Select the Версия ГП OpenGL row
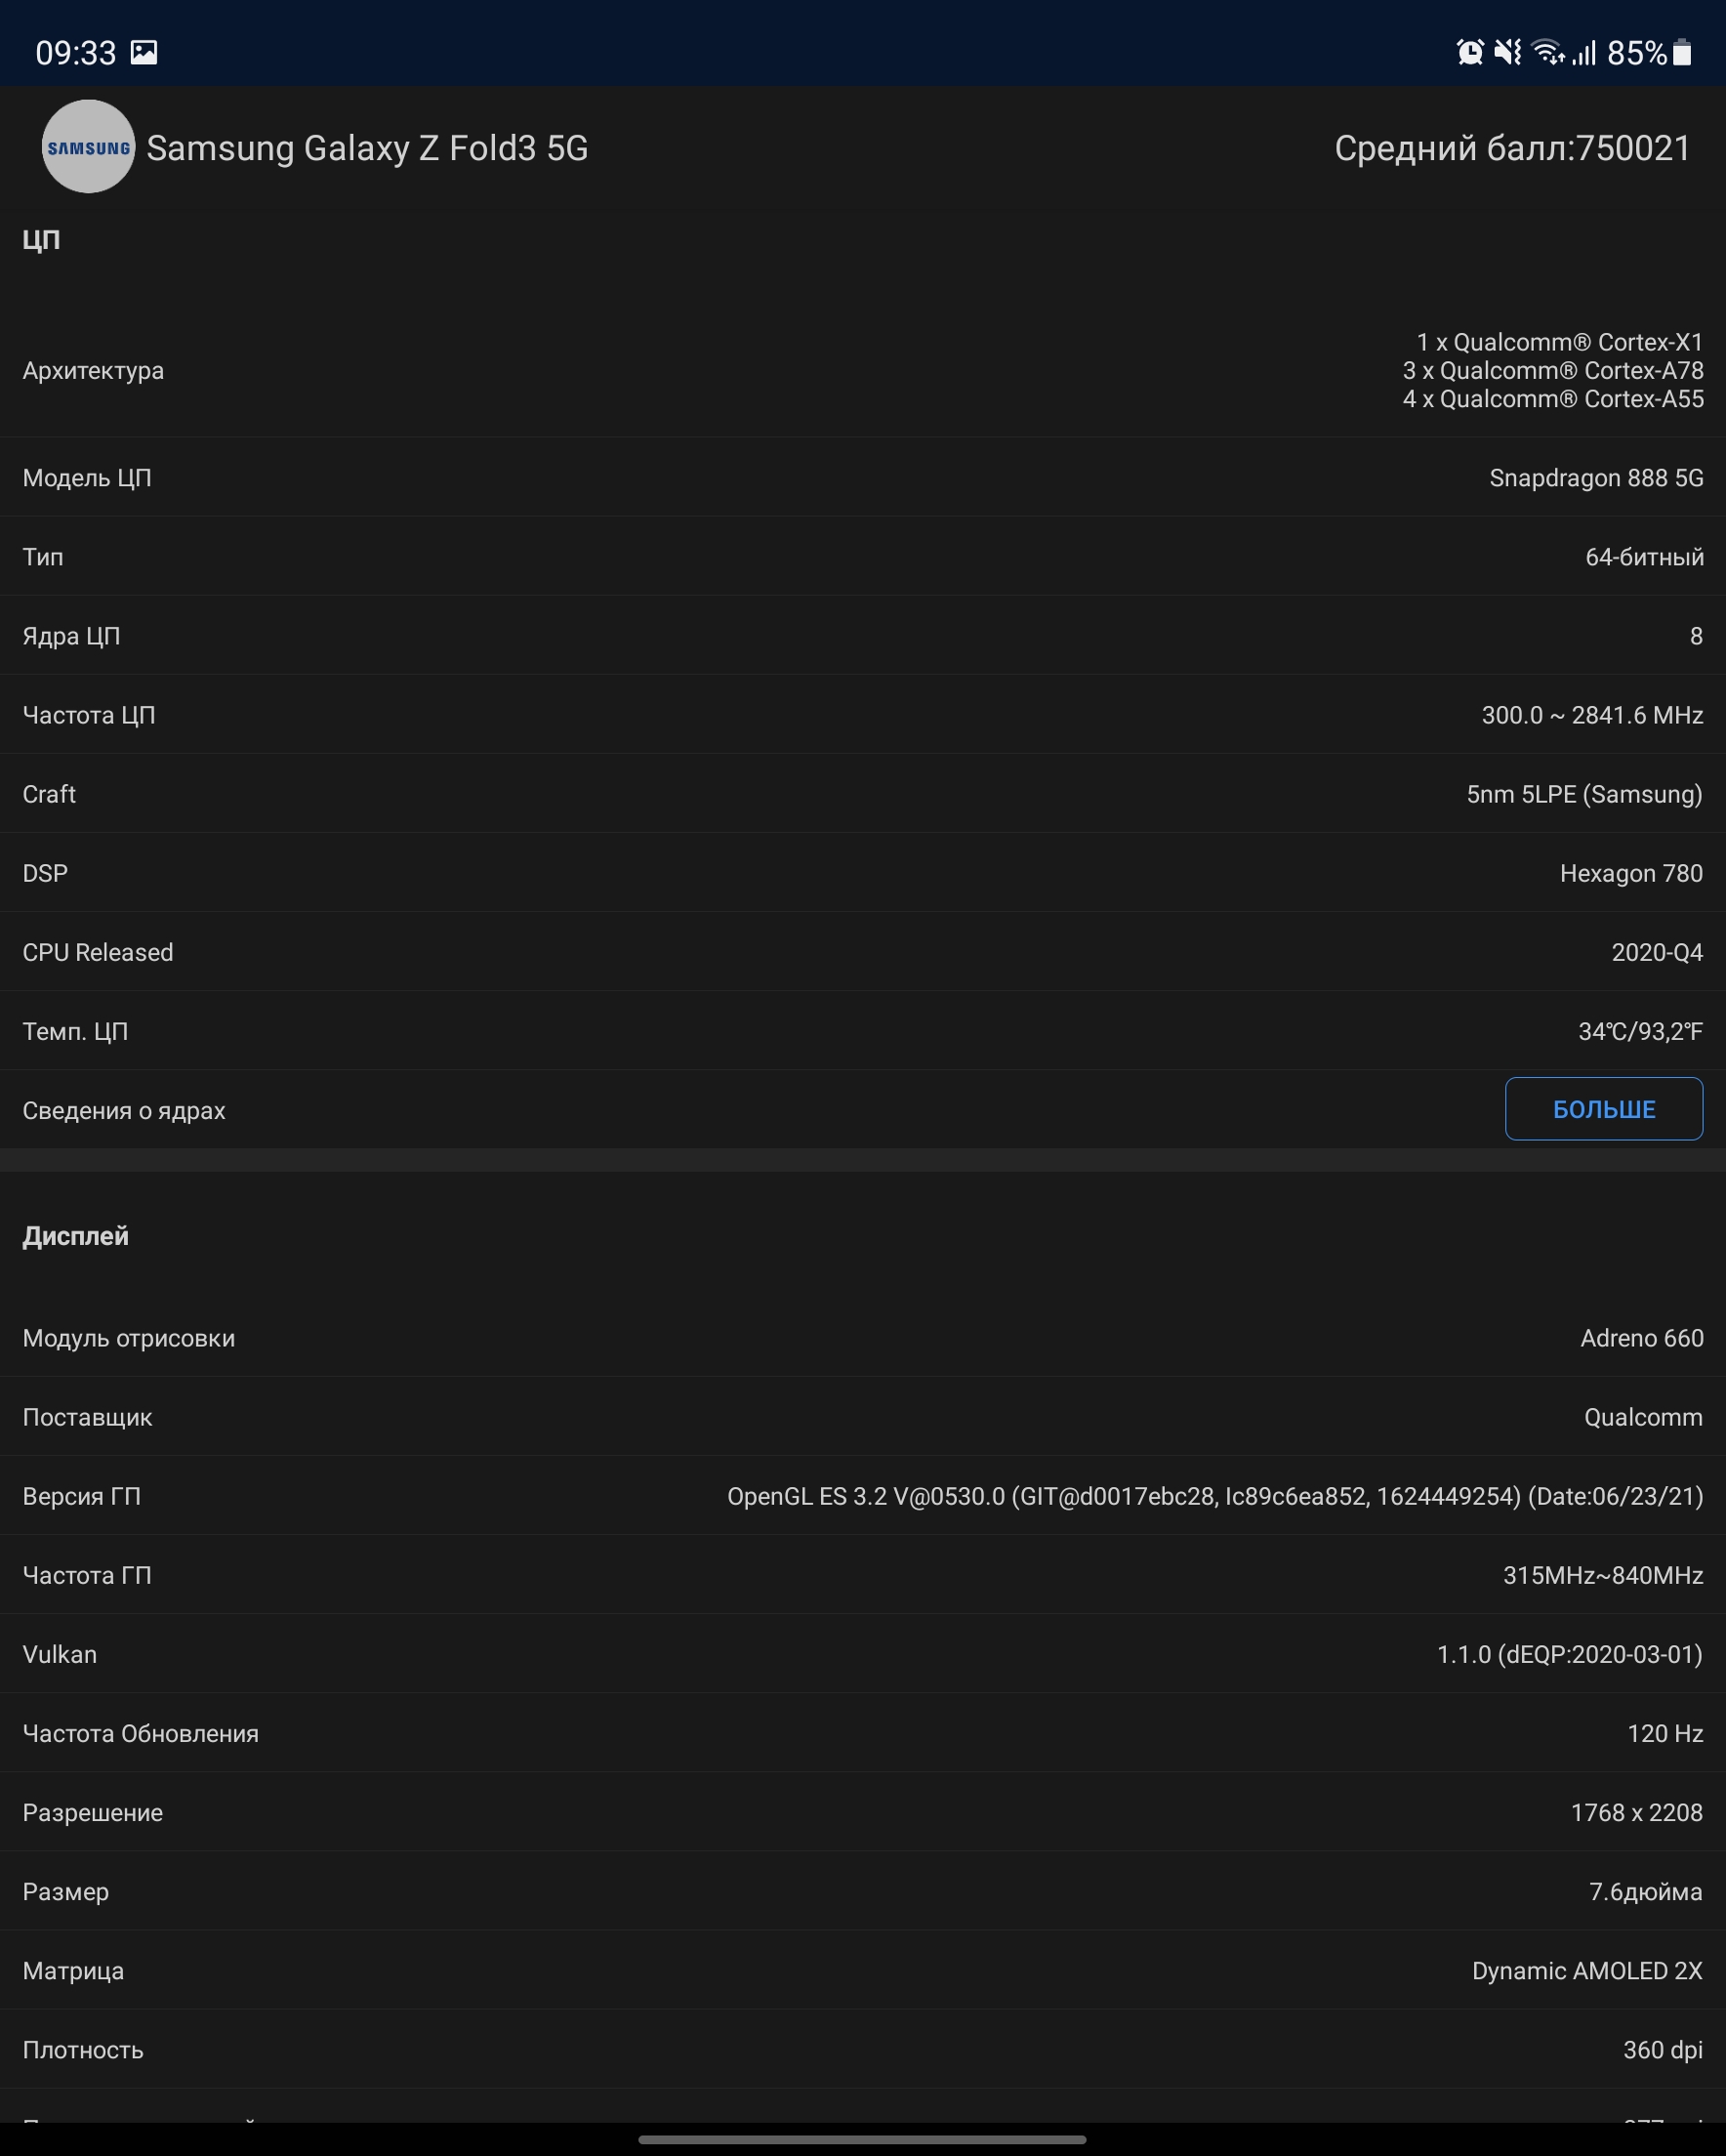Viewport: 1726px width, 2156px height. (863, 1496)
